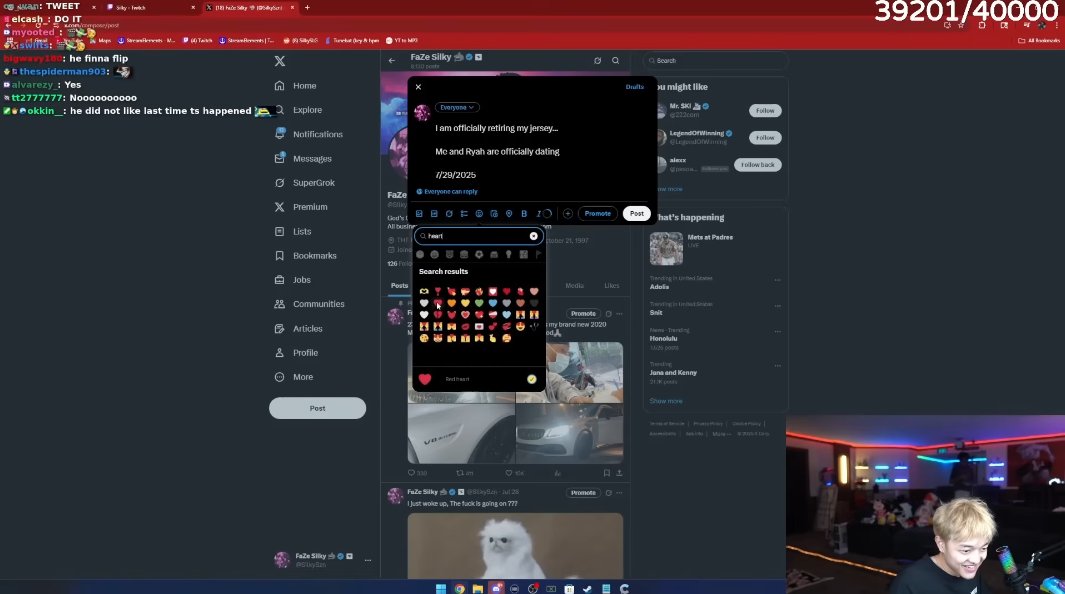Show more trending topics
The image size is (1065, 594).
(666, 401)
